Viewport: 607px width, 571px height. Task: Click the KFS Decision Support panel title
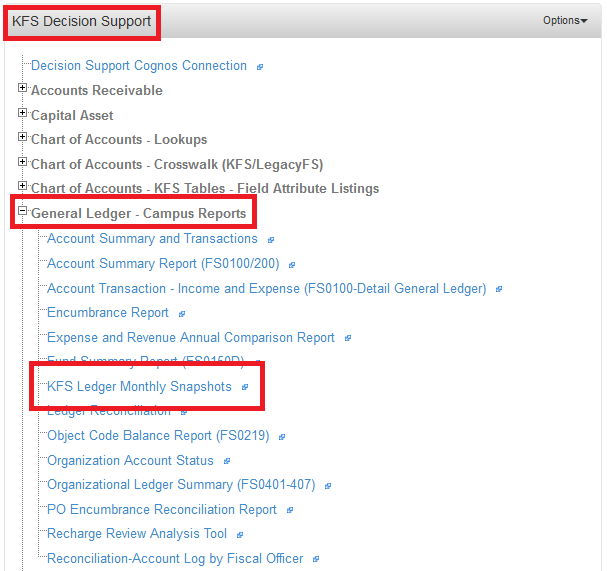click(81, 21)
